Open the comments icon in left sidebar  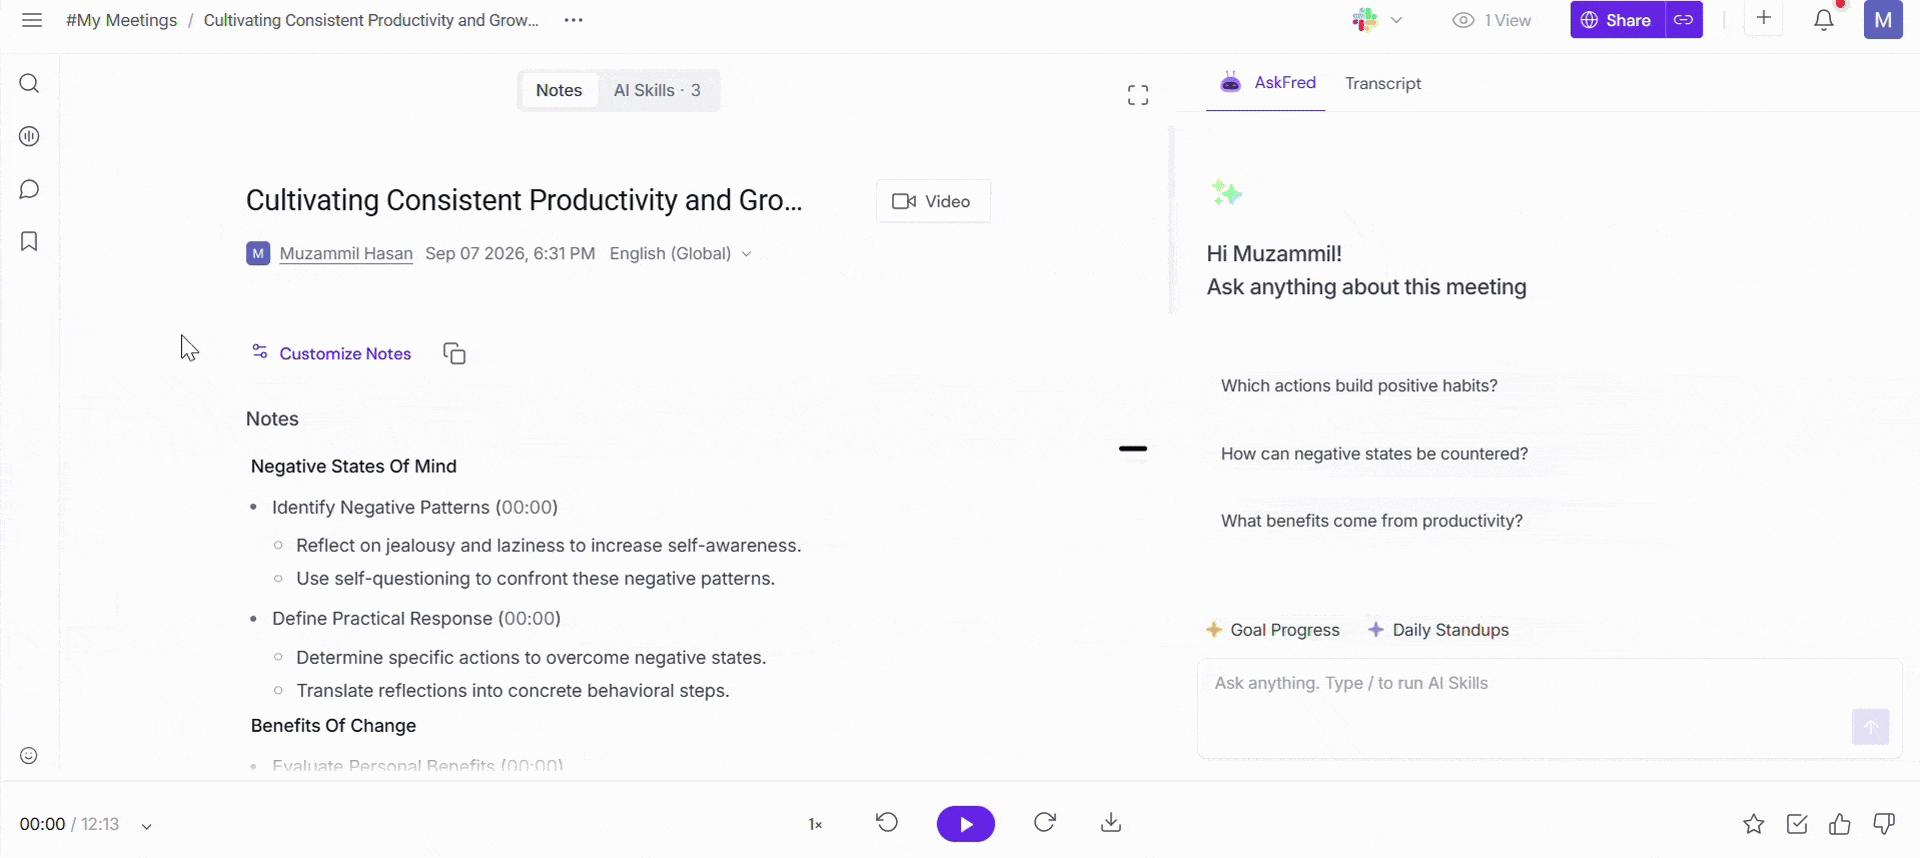coord(29,189)
